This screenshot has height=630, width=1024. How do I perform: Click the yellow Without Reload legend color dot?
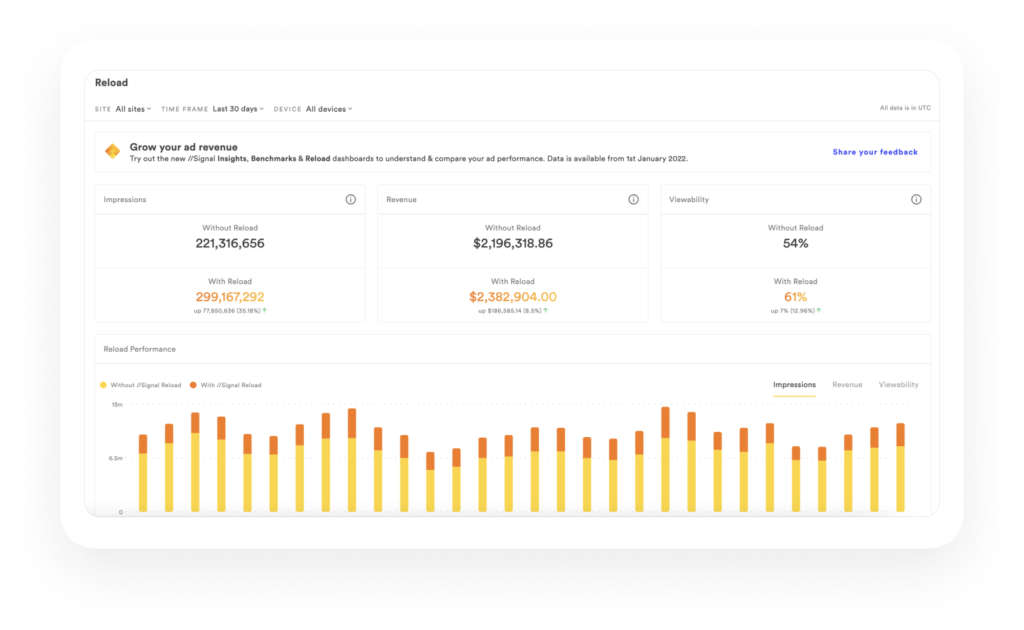(103, 385)
